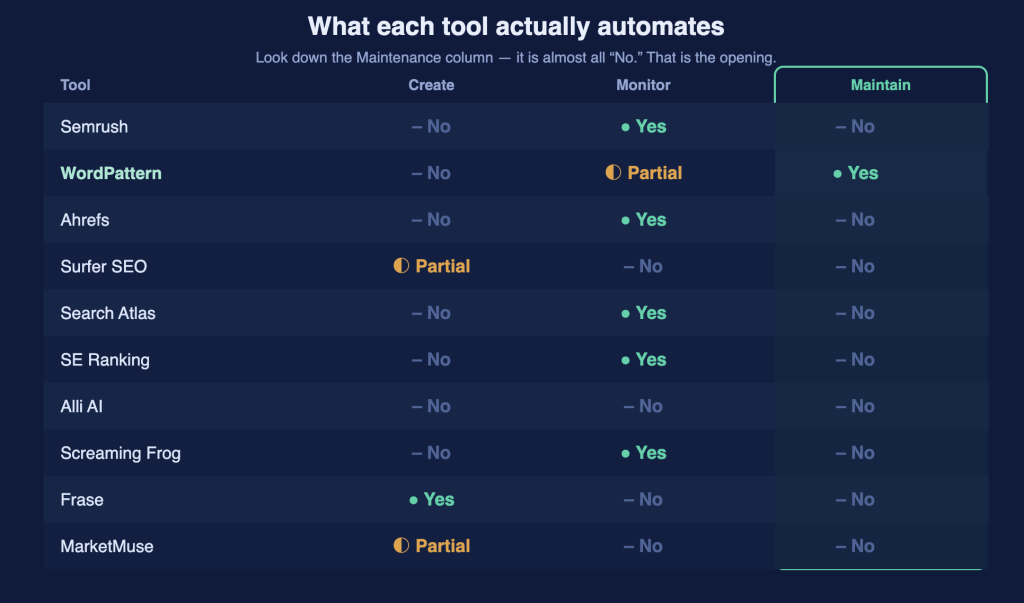
Task: Click the Tool column header
Action: tap(75, 85)
